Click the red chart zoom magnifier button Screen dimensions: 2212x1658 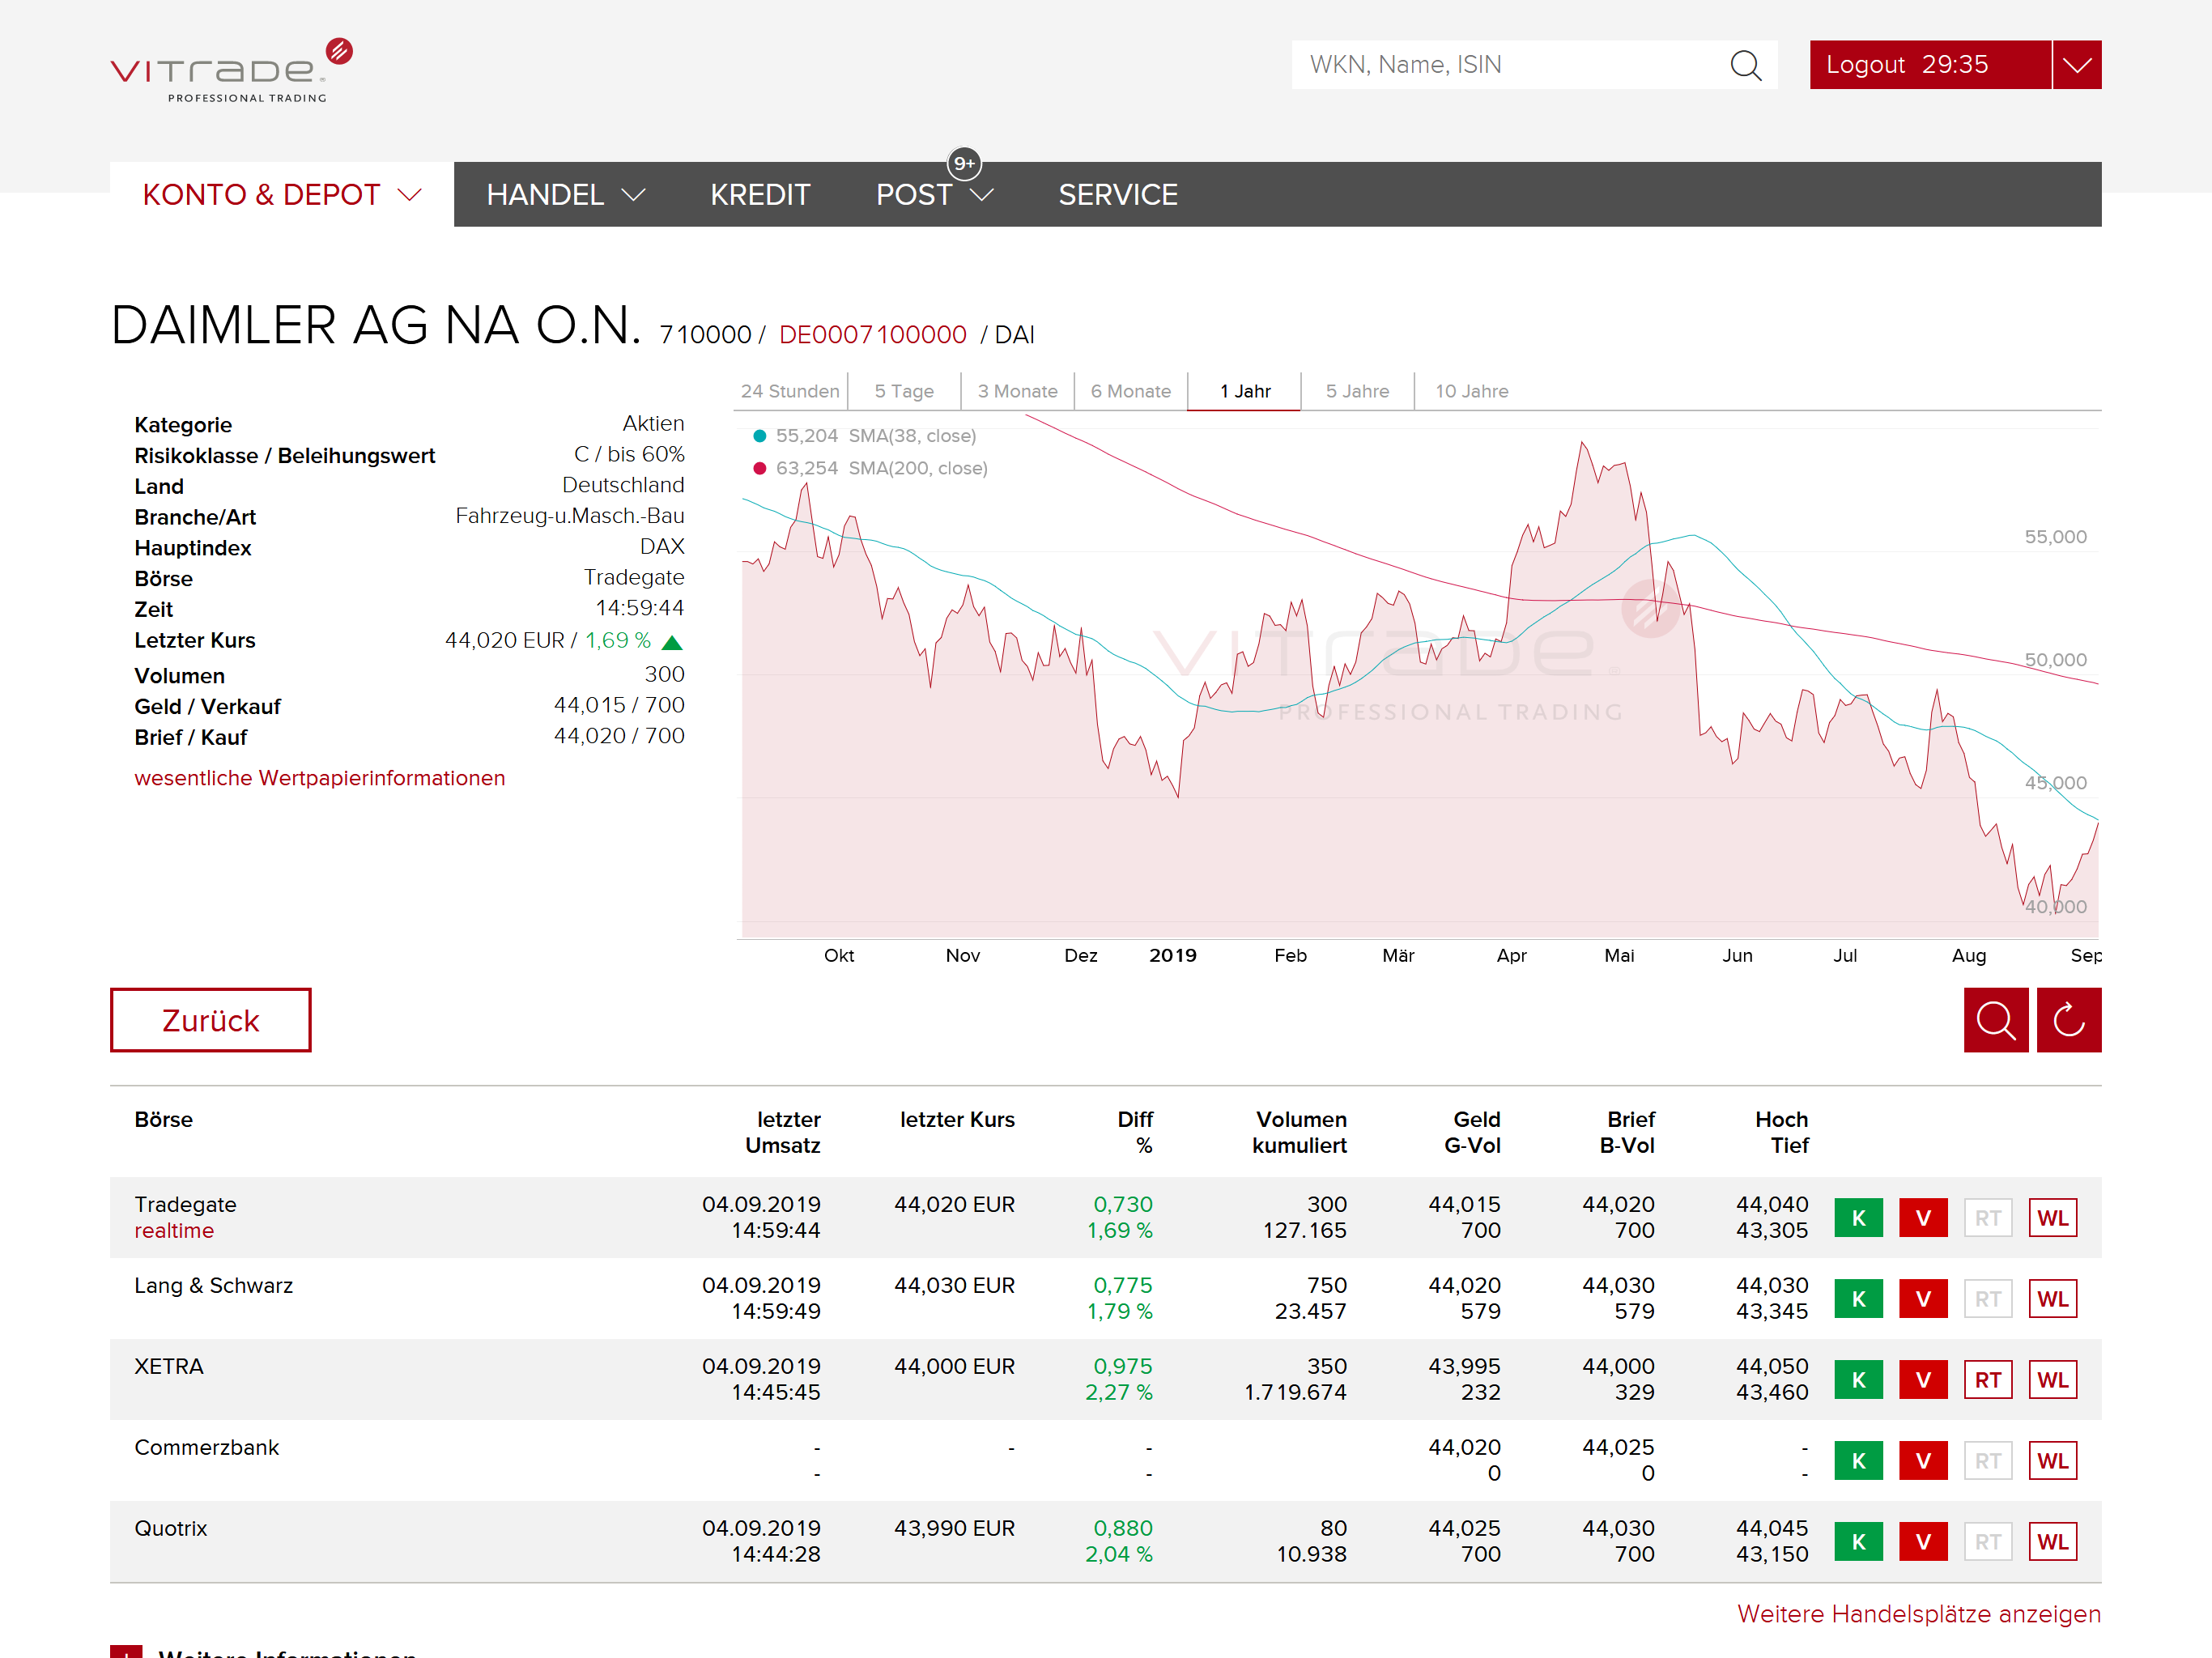1995,1020
